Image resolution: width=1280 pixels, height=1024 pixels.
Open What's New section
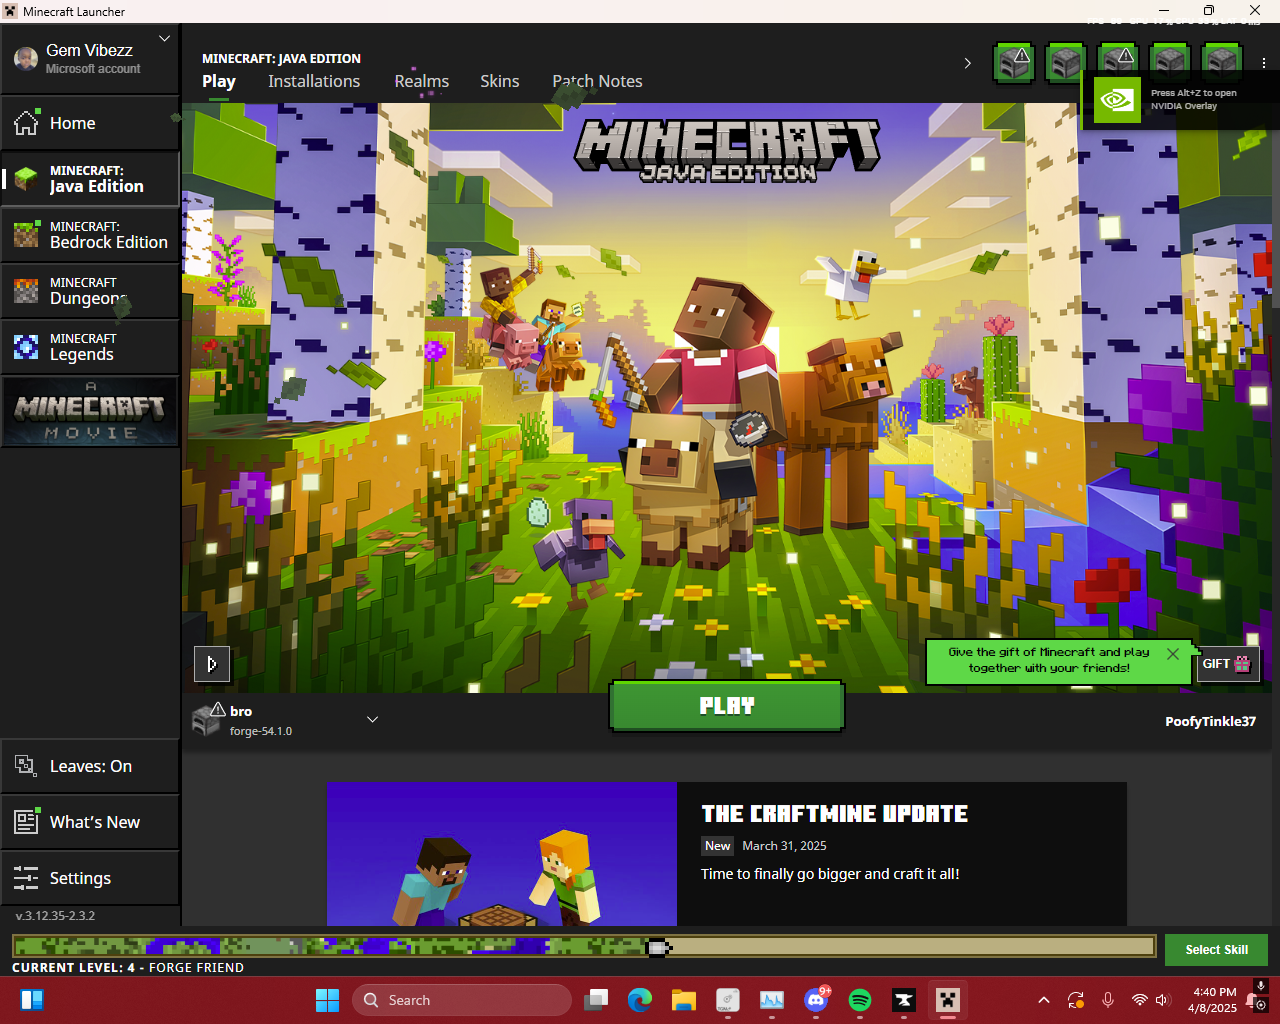[x=90, y=822]
